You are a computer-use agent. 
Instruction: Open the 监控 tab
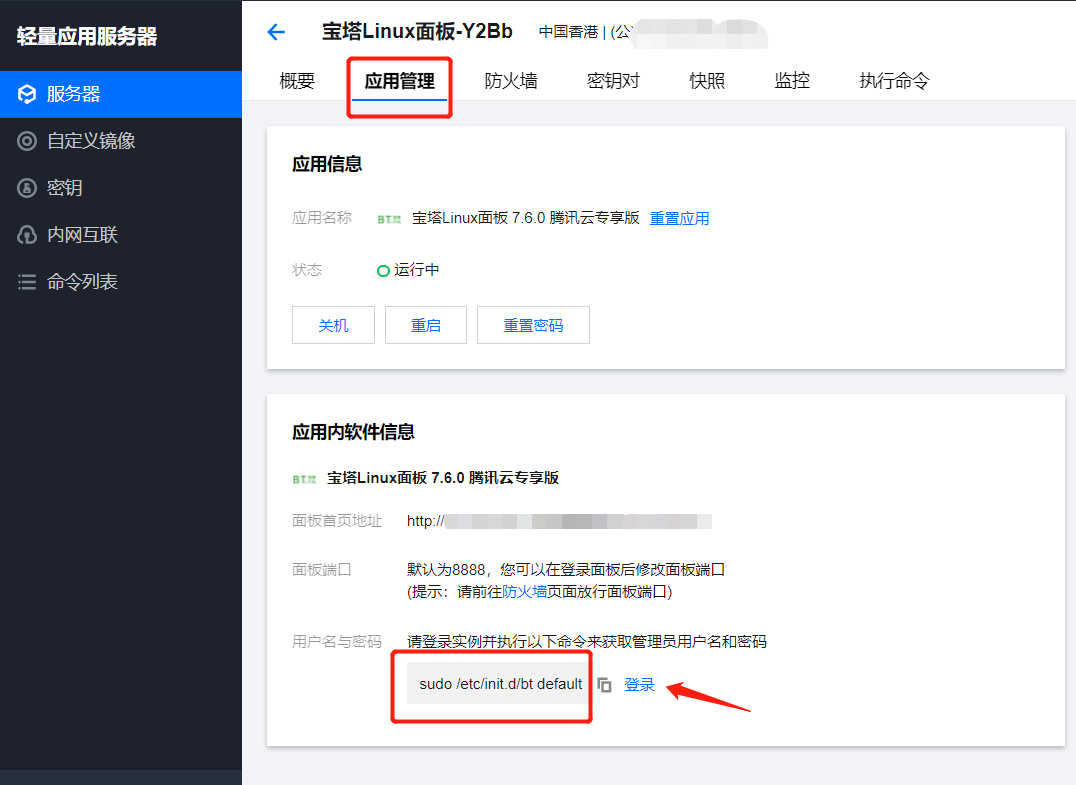(791, 80)
